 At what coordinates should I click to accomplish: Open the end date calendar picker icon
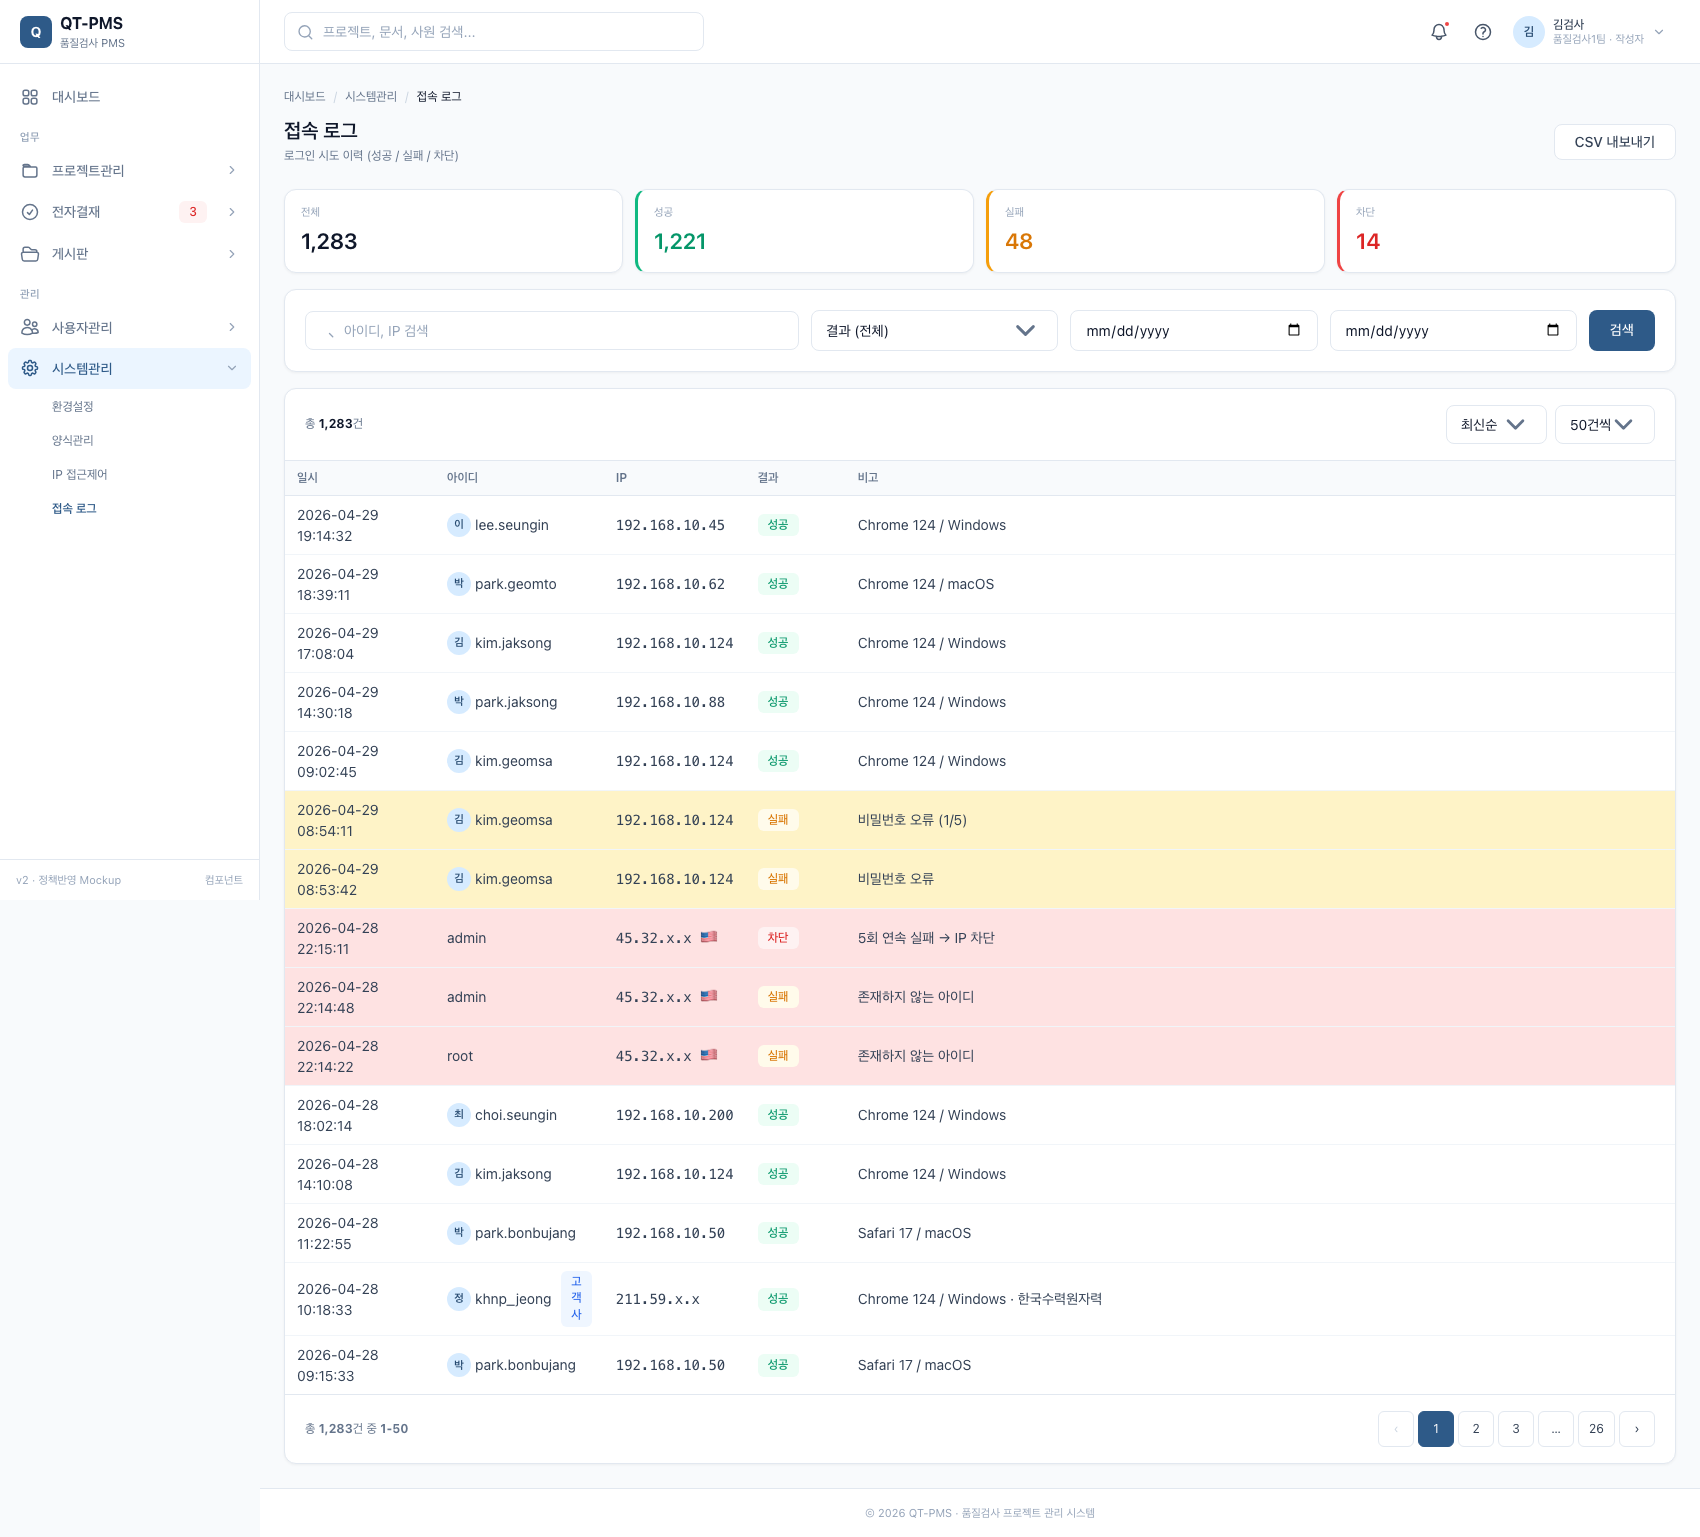1553,330
